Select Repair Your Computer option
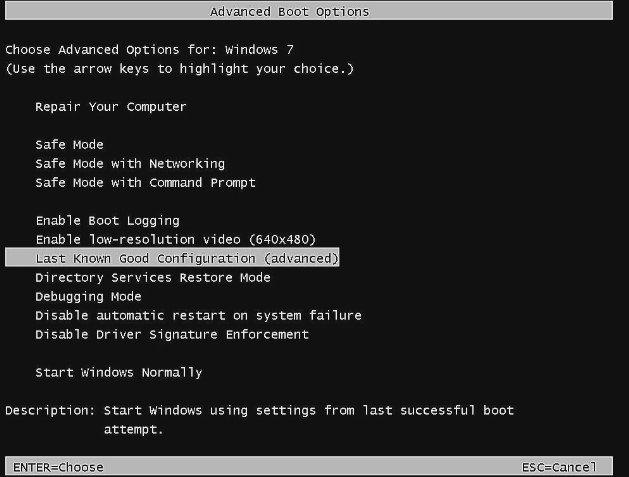The width and height of the screenshot is (629, 477). click(110, 107)
